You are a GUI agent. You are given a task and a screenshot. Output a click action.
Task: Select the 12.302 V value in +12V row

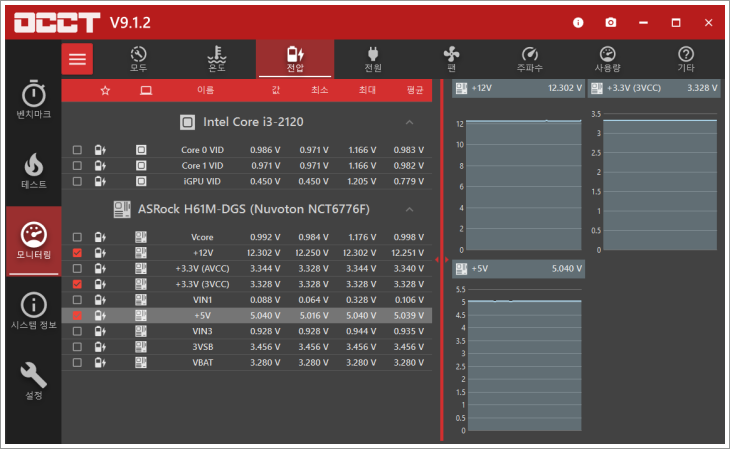tap(264, 253)
